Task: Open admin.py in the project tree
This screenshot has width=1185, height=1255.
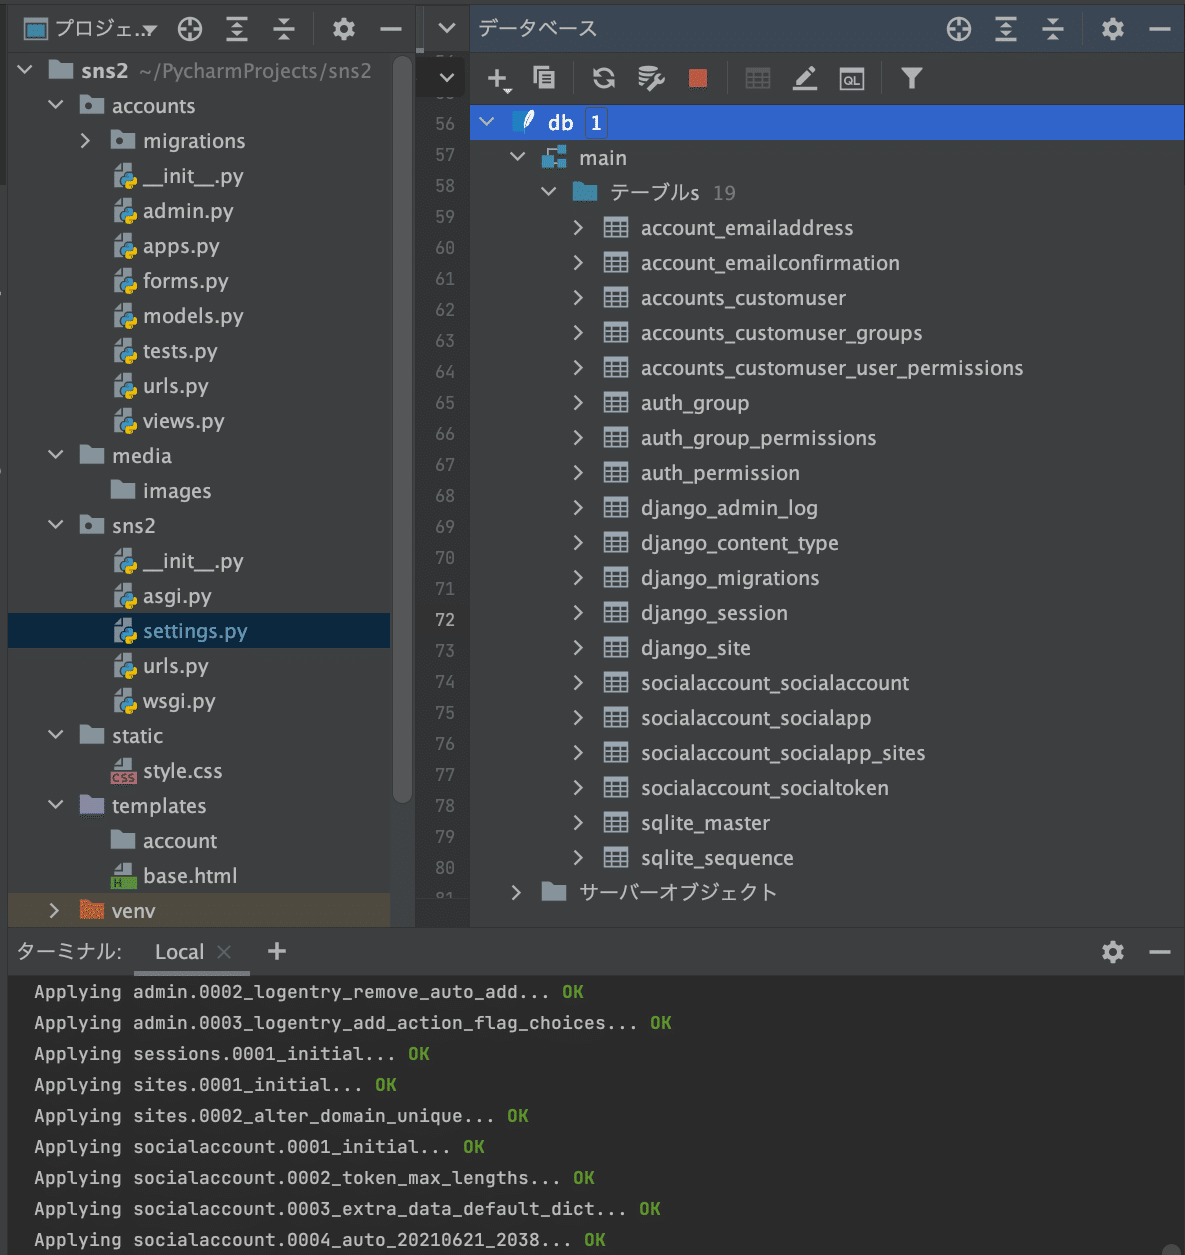Action: (x=188, y=211)
